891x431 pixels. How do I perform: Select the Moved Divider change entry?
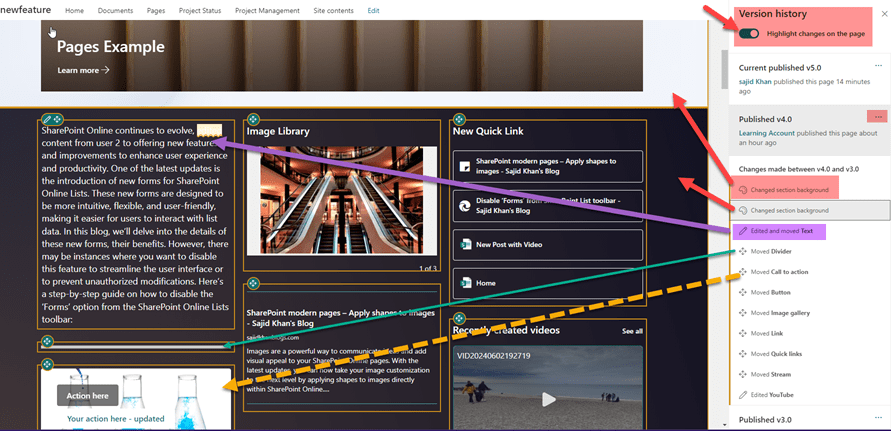771,251
